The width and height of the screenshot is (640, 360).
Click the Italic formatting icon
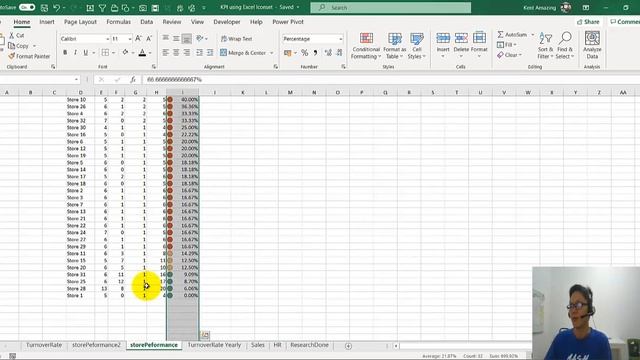(x=75, y=53)
